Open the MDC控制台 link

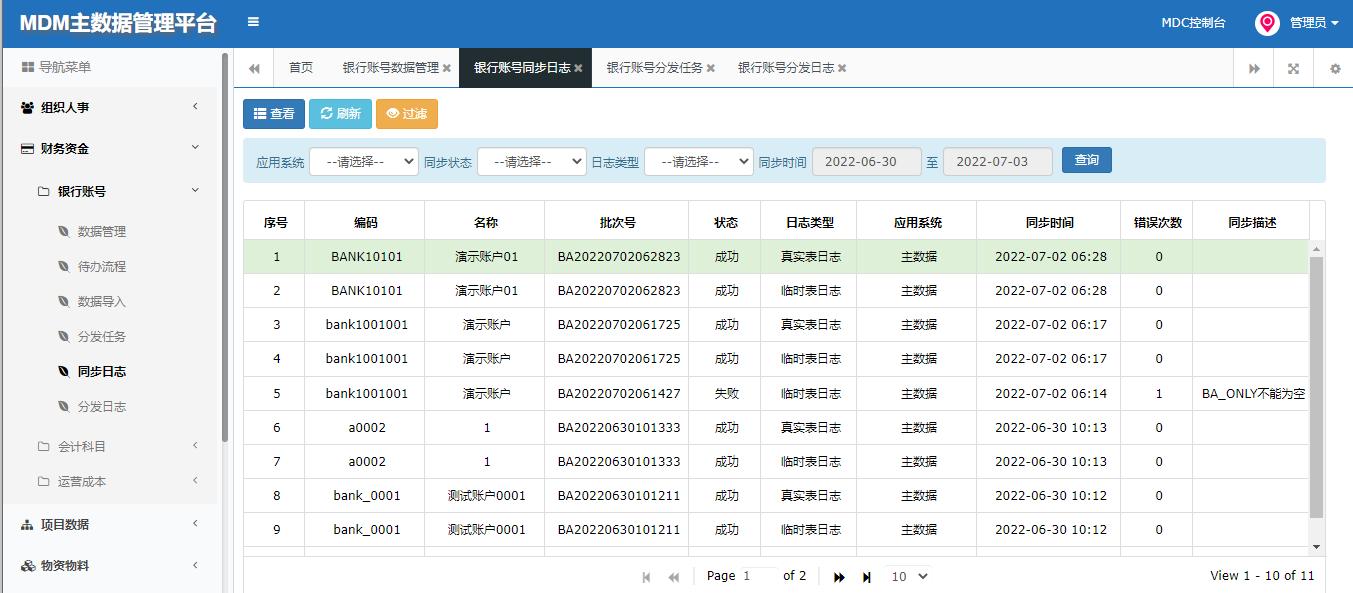1194,20
